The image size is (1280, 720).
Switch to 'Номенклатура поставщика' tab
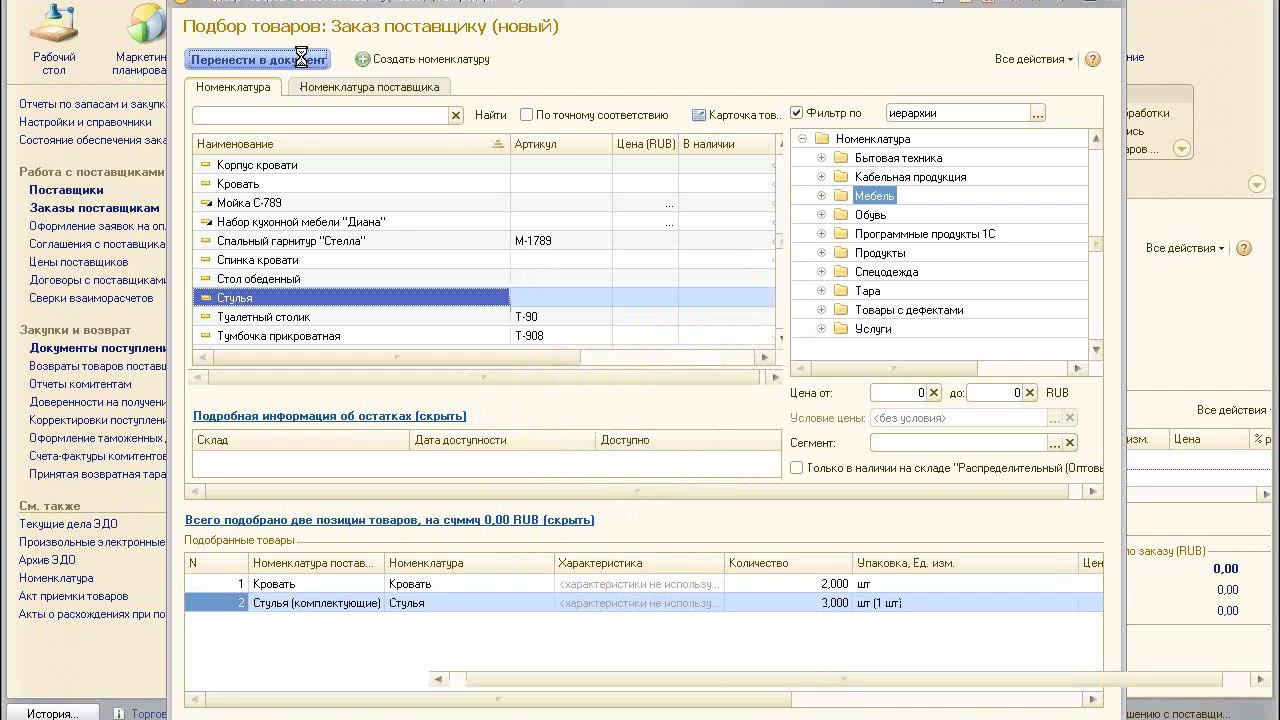click(x=369, y=87)
